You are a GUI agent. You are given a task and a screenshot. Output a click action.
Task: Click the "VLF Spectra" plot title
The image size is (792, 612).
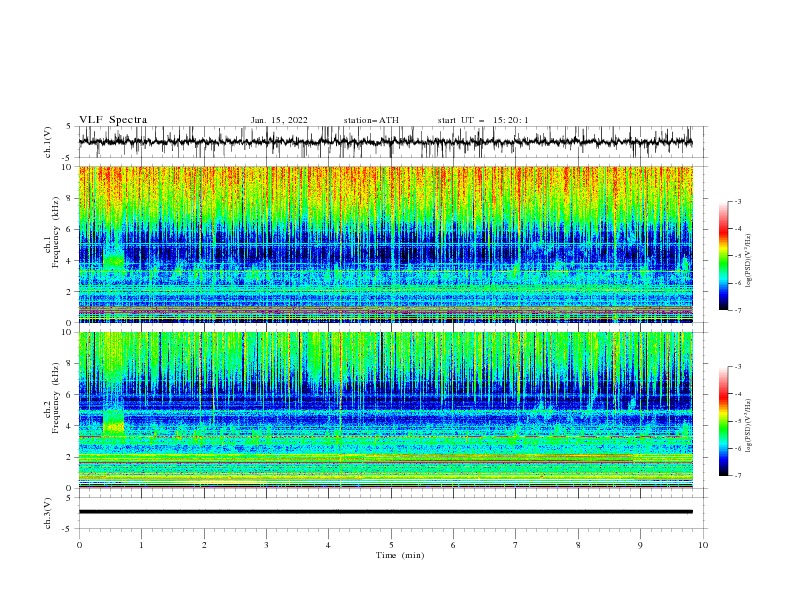[x=113, y=120]
